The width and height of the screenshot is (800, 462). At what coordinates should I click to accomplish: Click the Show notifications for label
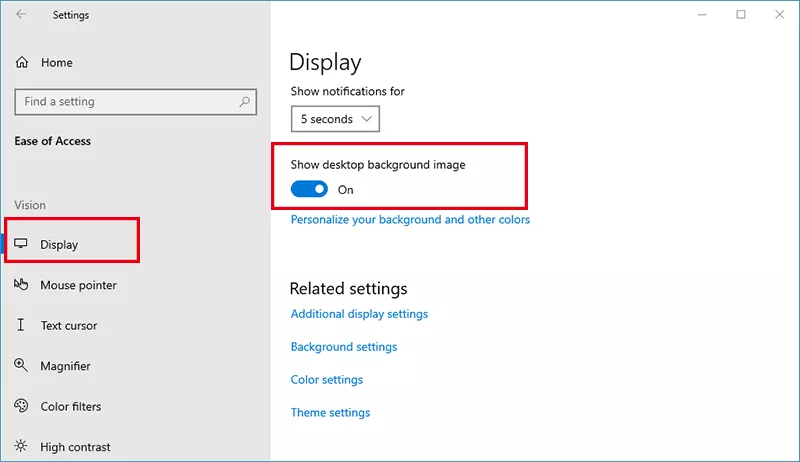[x=347, y=91]
